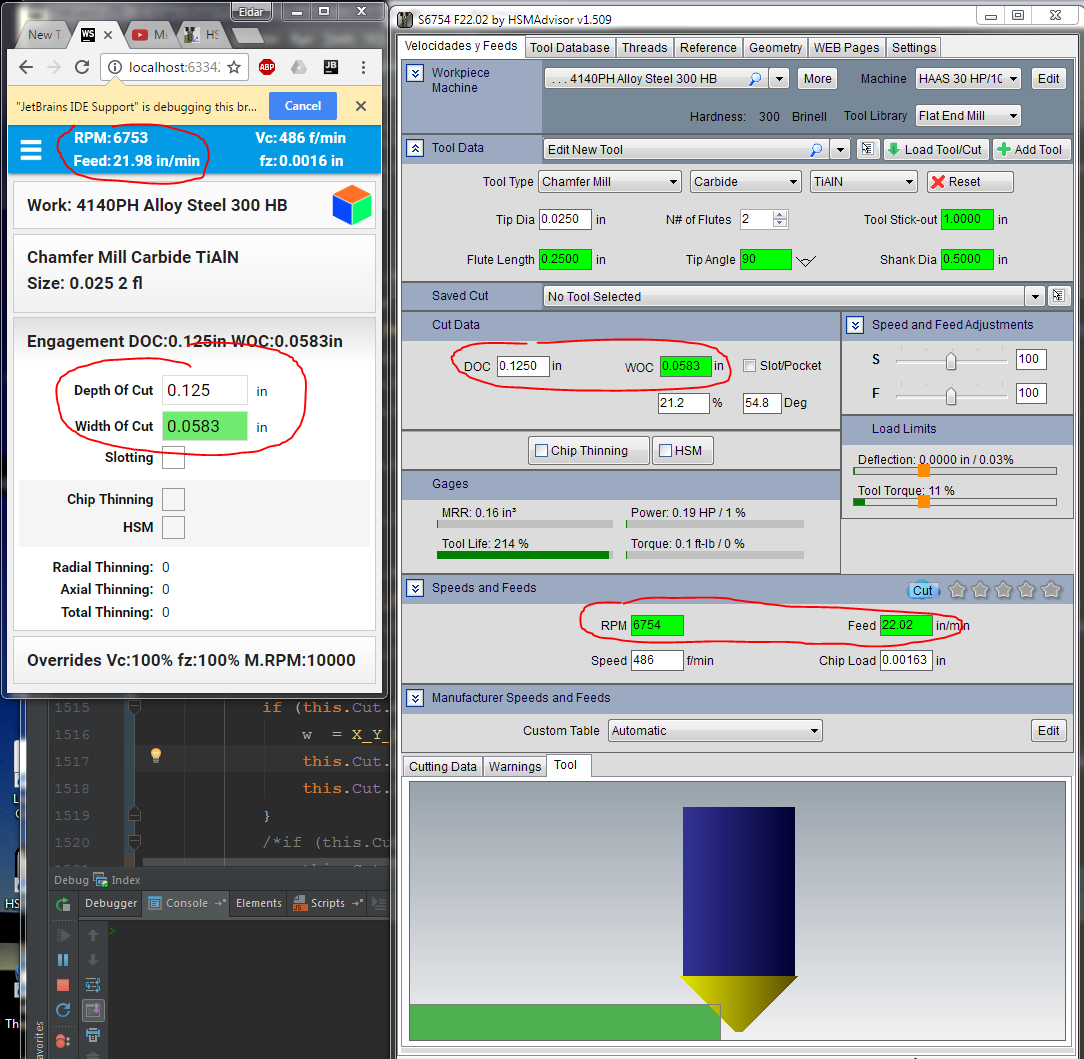Image resolution: width=1084 pixels, height=1059 pixels.
Task: Open the Machine dropdown HAAS 30 HP
Action: pos(968,79)
